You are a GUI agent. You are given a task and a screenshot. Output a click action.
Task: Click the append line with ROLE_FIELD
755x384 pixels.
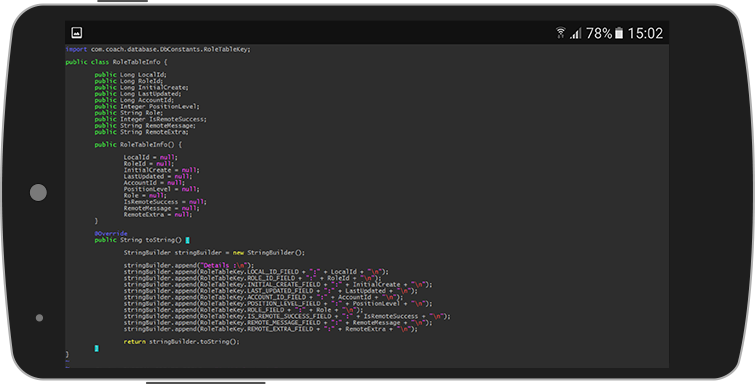click(x=243, y=310)
